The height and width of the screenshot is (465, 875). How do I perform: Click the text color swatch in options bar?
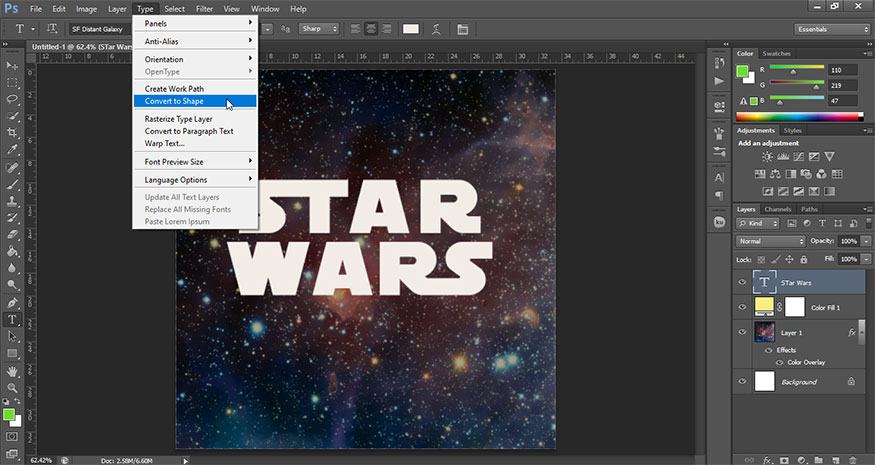[x=411, y=29]
